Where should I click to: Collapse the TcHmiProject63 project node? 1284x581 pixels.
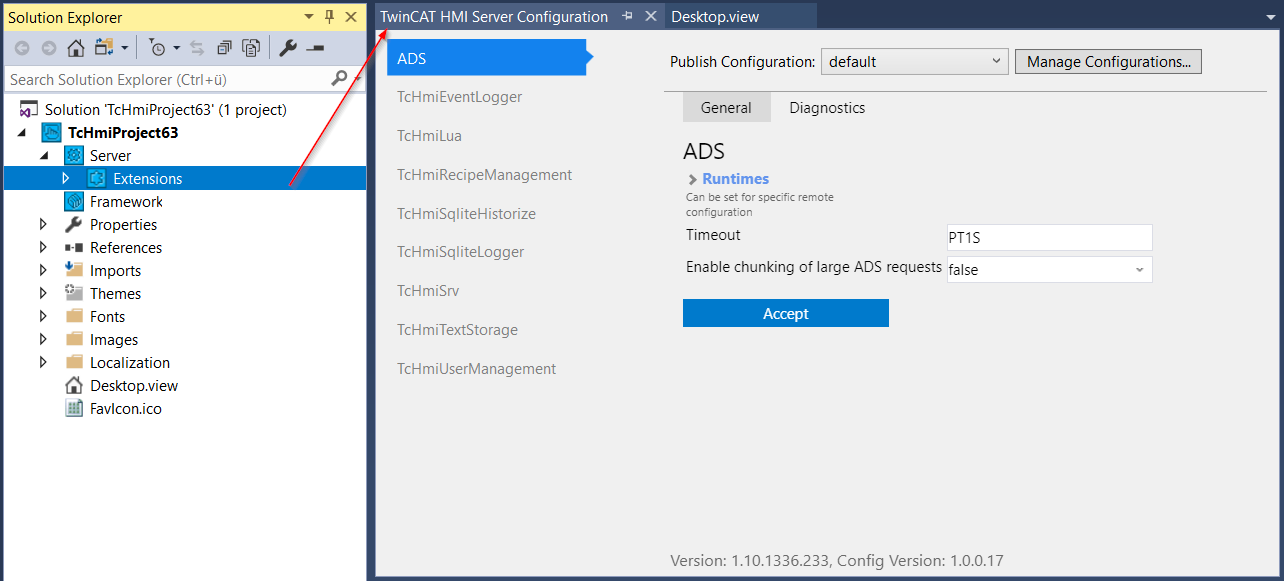(x=22, y=133)
